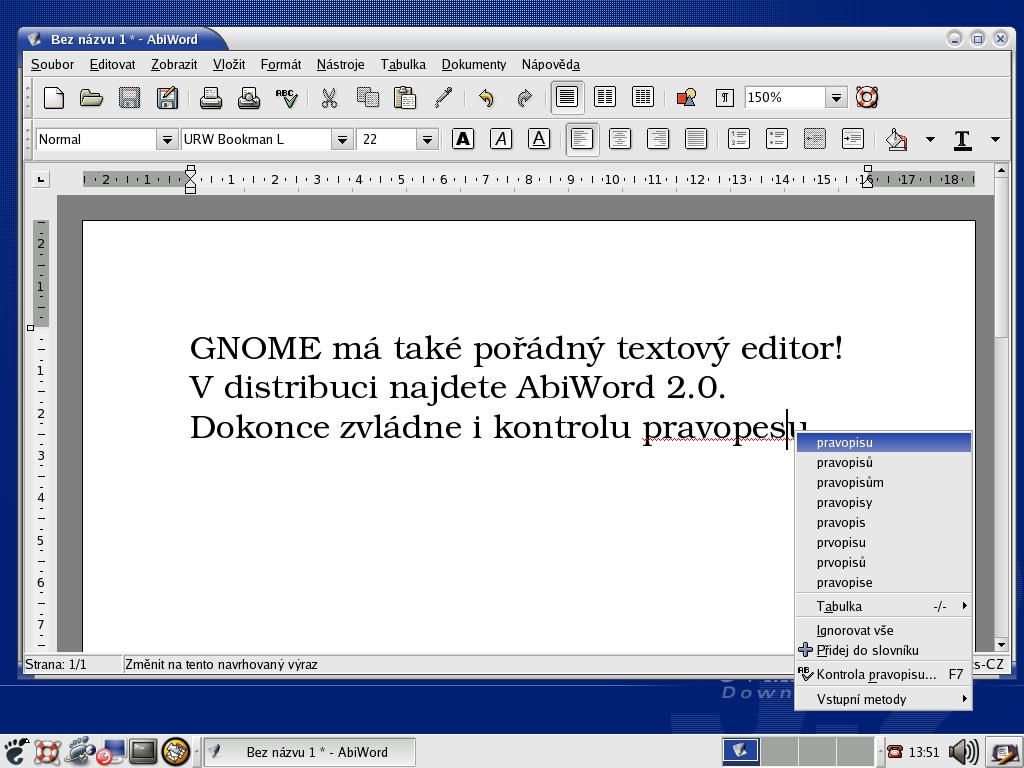Open the Zobrazit menu
Viewport: 1024px width, 768px height.
(174, 65)
